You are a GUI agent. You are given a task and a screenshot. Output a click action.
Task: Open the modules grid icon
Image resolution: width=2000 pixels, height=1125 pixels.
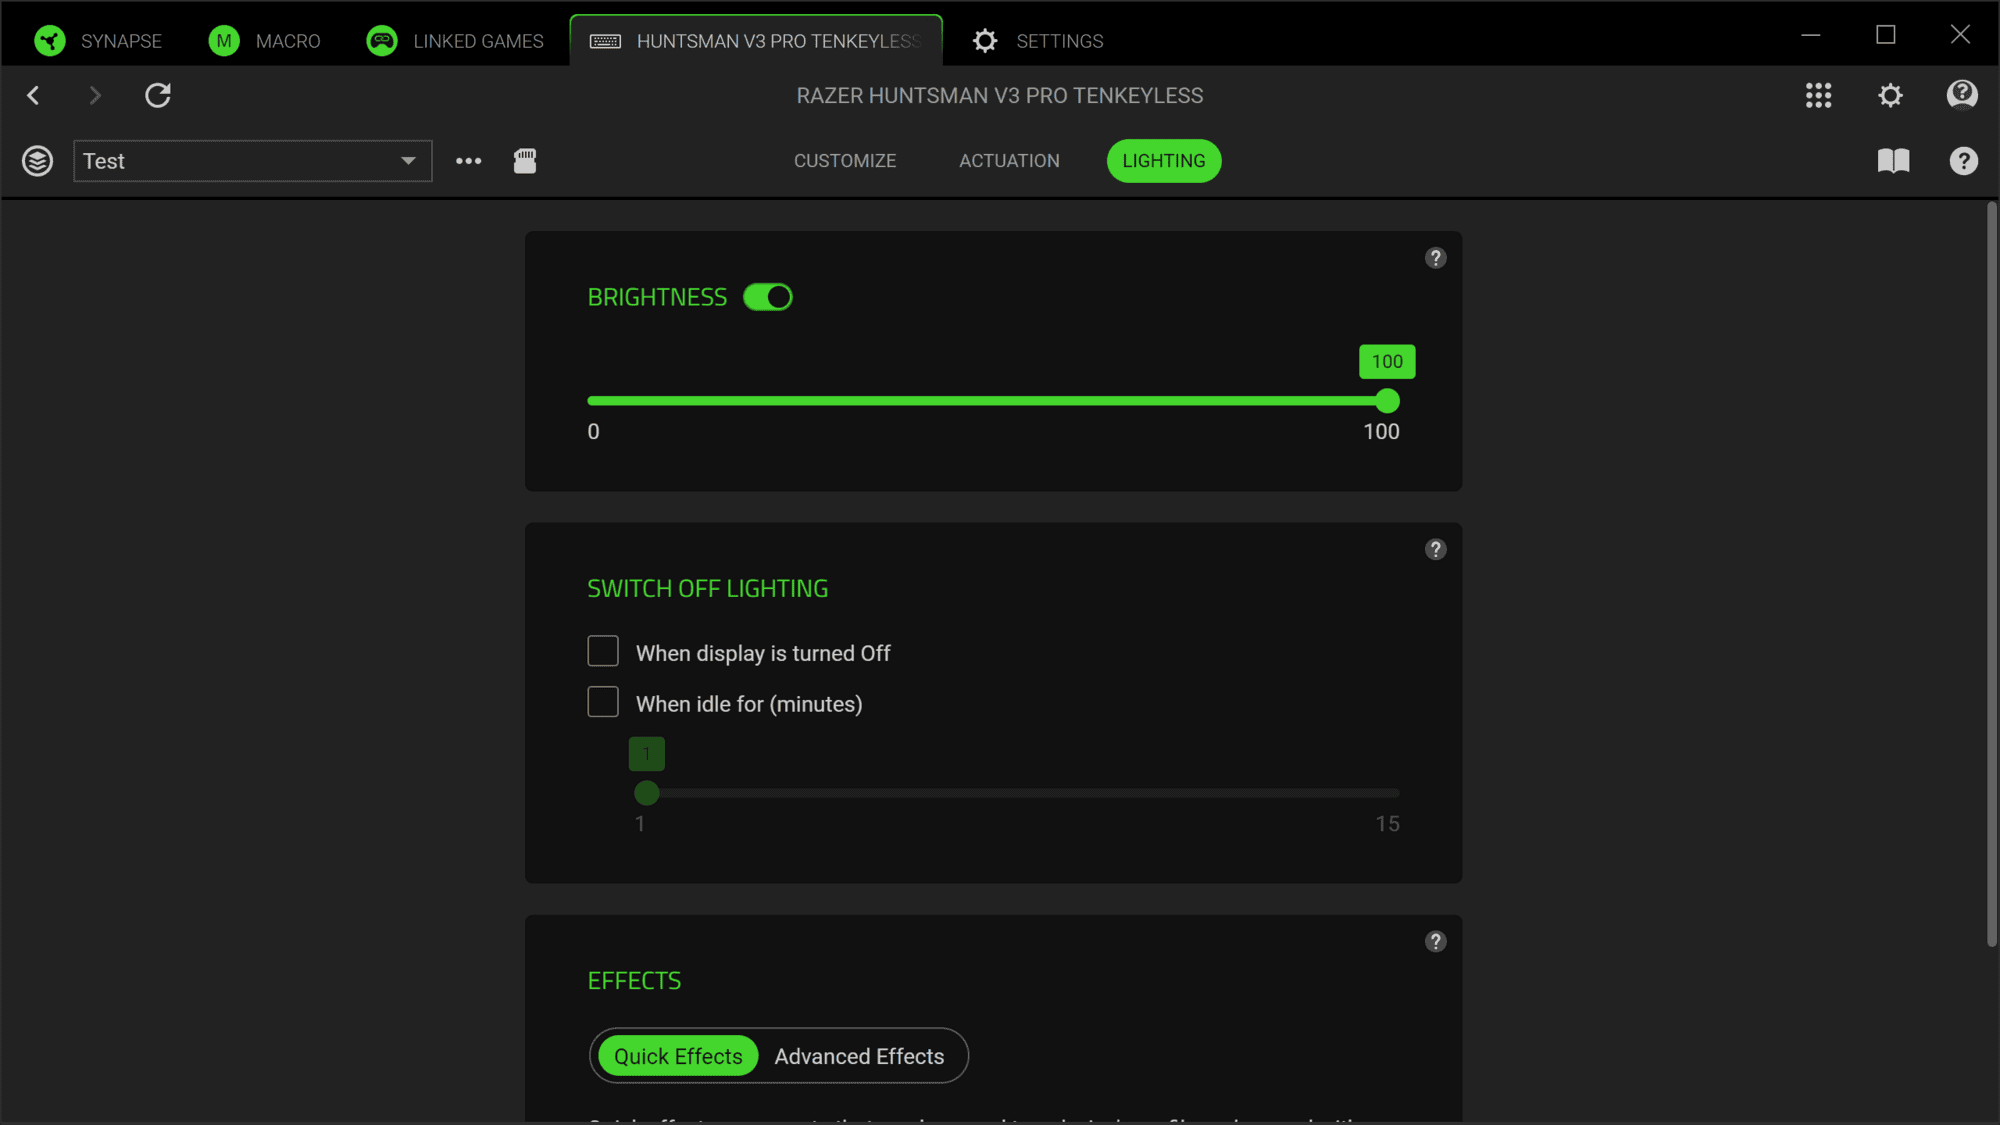(1818, 95)
